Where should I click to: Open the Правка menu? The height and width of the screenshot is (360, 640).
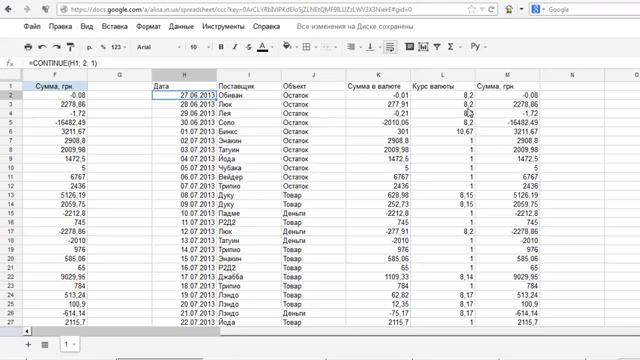tap(60, 27)
